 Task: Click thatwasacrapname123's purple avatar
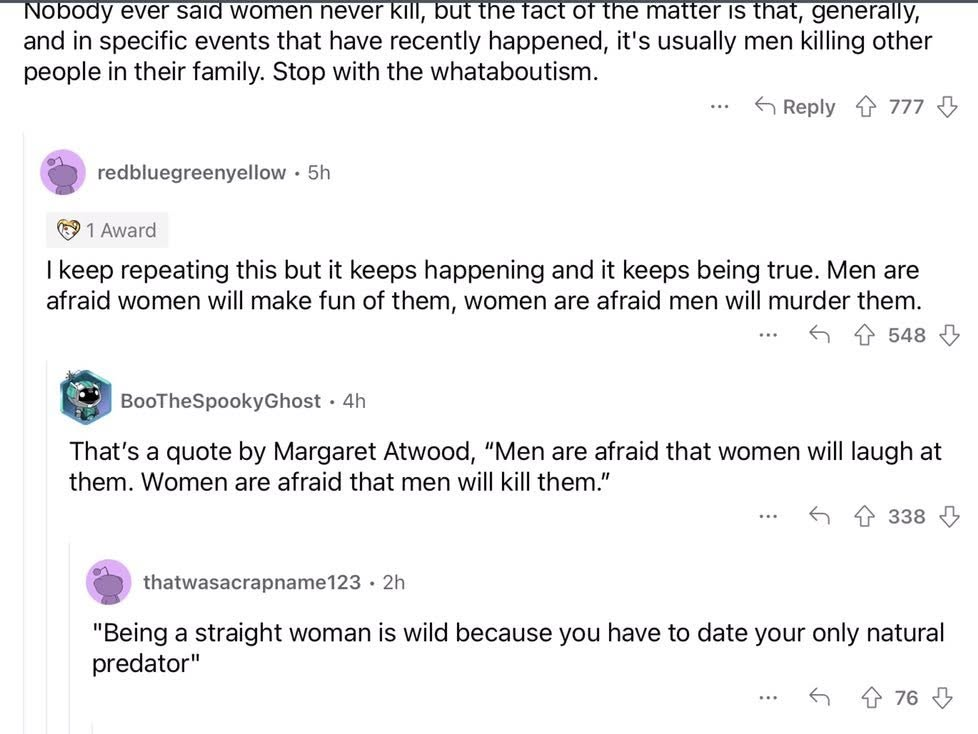click(108, 581)
